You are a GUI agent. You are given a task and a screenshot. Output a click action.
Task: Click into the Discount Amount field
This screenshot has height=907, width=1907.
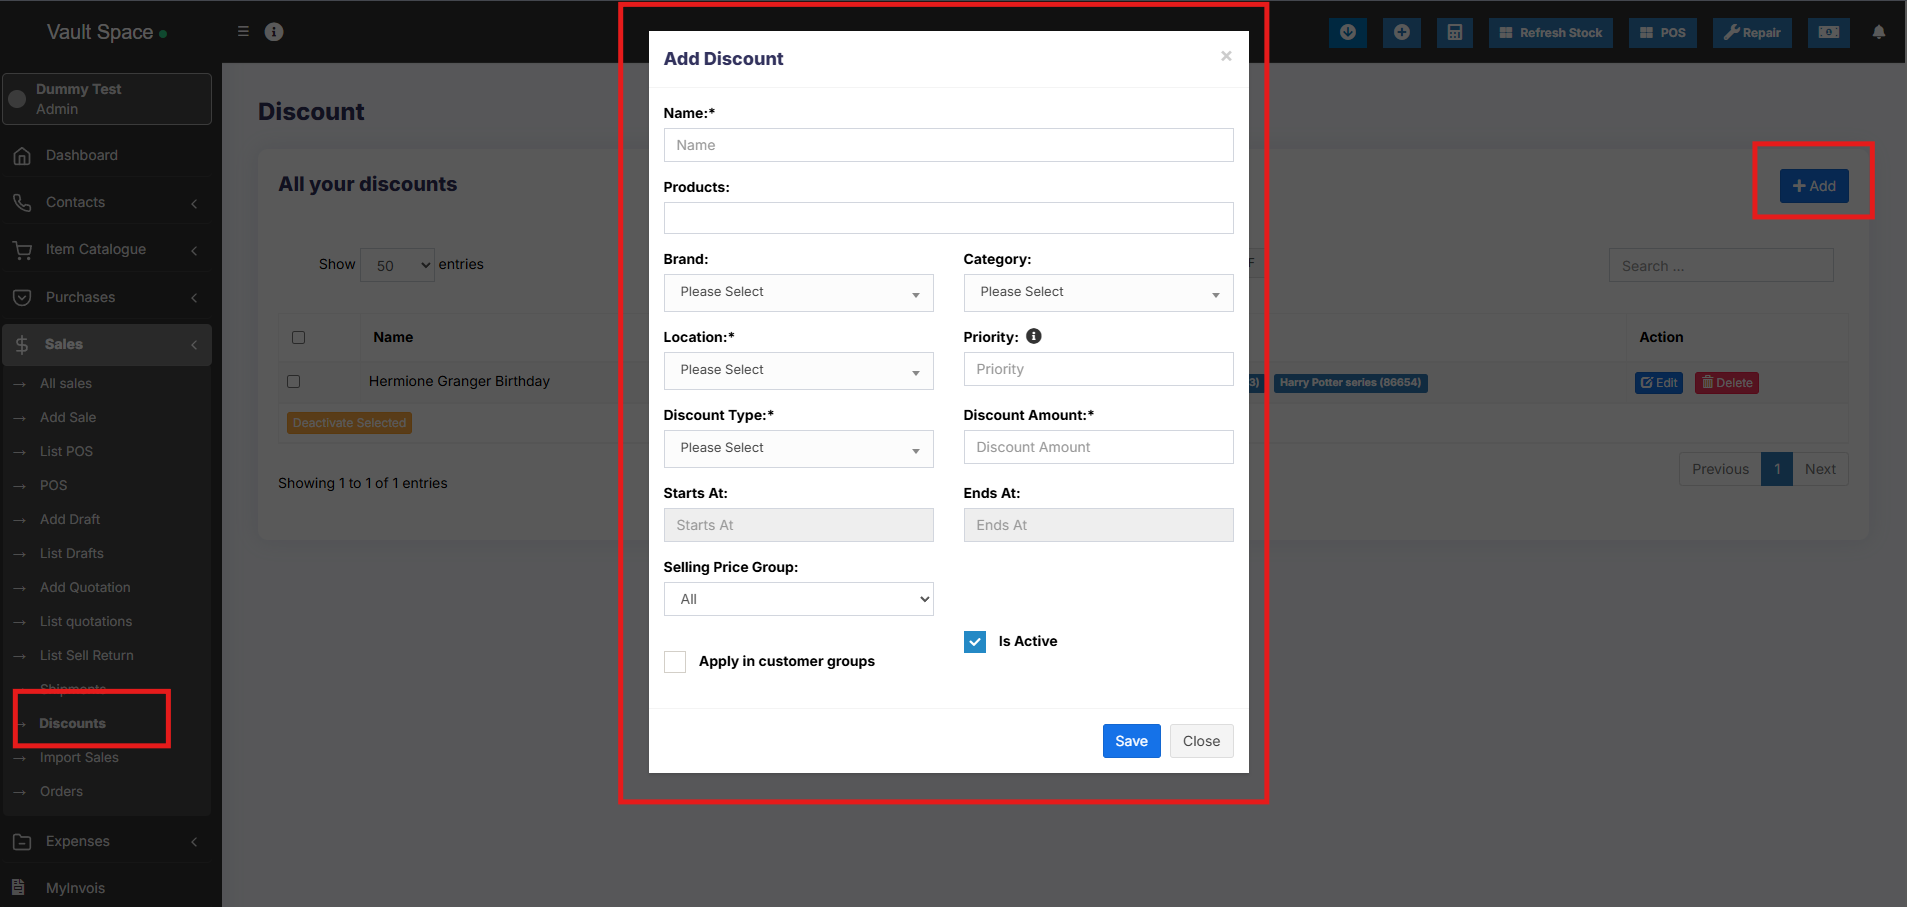(1097, 447)
